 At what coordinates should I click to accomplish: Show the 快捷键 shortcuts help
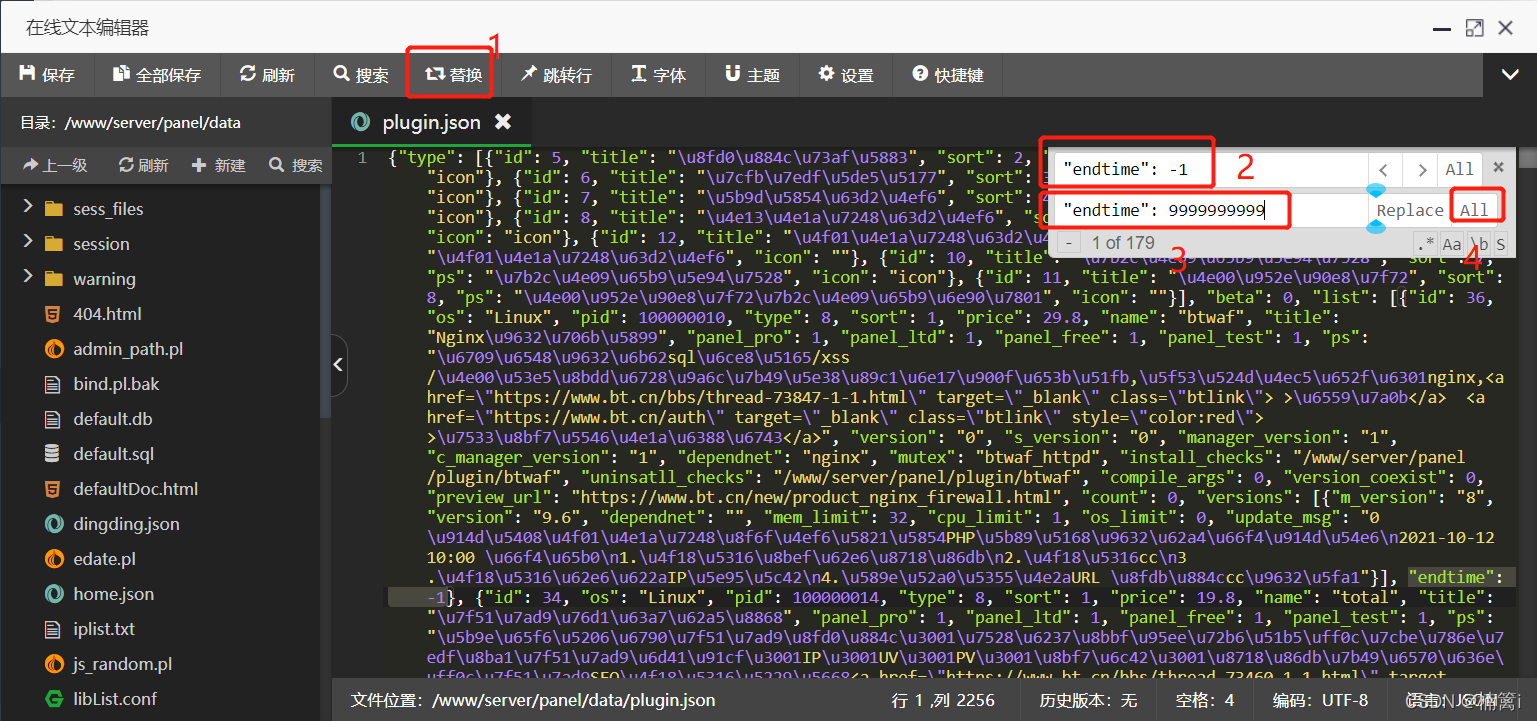tap(948, 75)
